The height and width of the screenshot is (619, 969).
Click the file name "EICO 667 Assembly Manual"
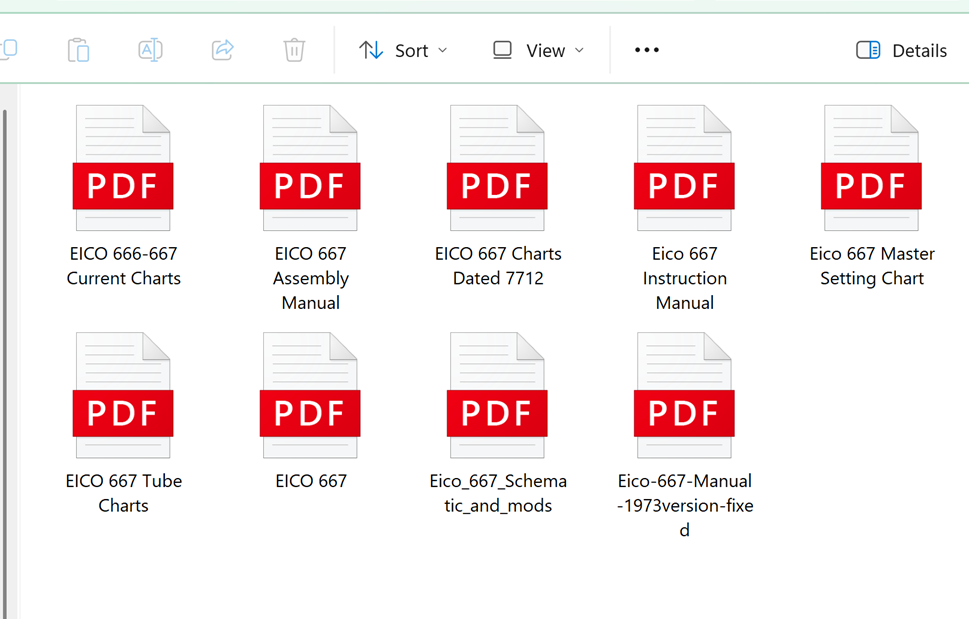311,279
